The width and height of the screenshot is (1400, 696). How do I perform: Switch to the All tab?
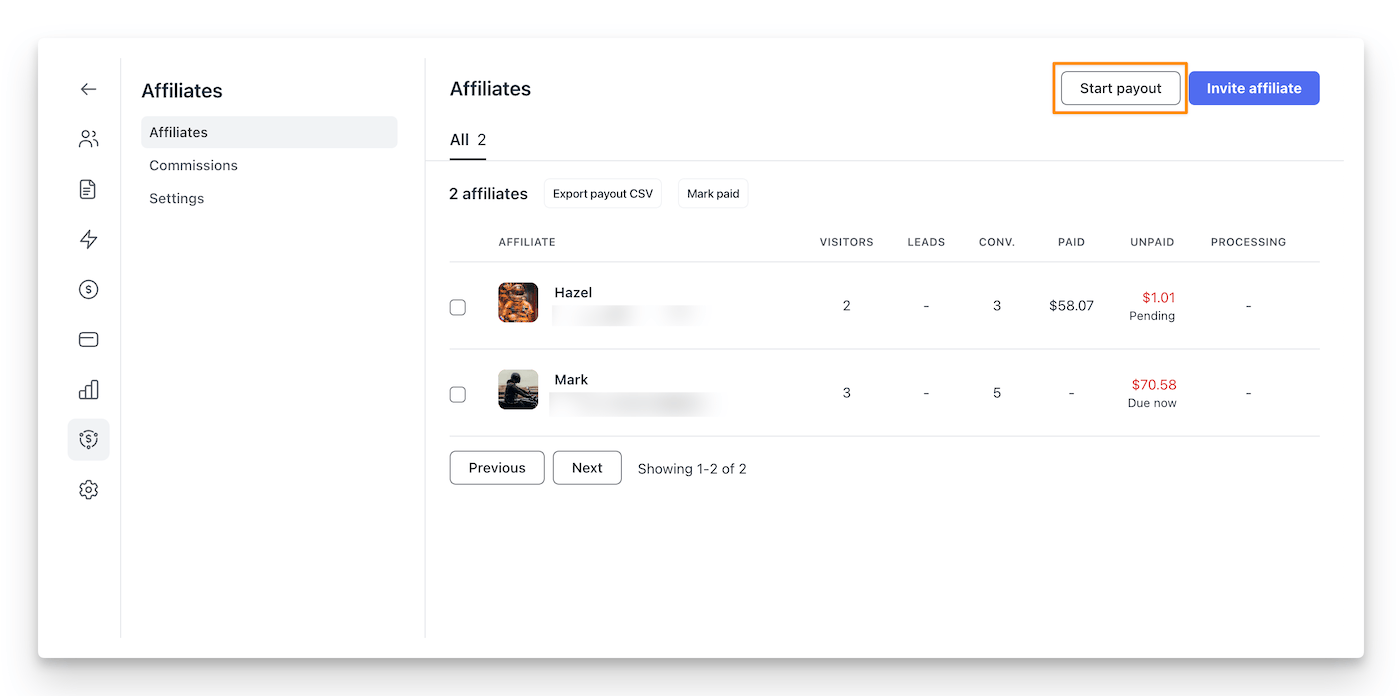467,140
